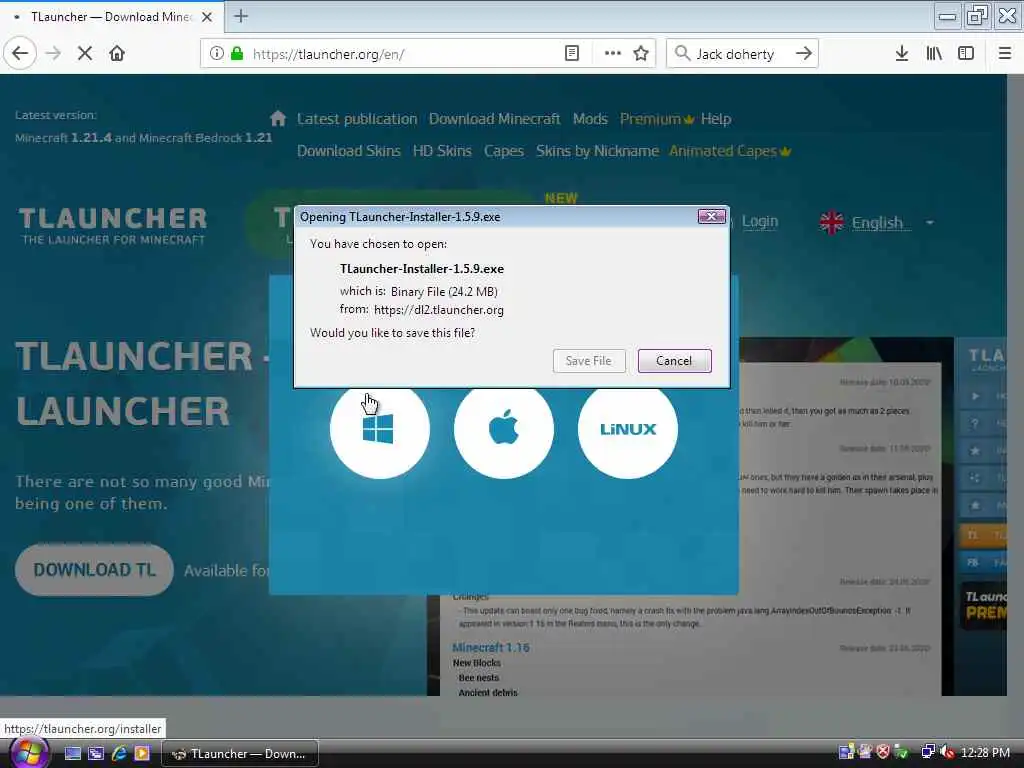The image size is (1024, 768).
Task: Close the Opening TLauncher-Installer dialog
Action: 711,216
